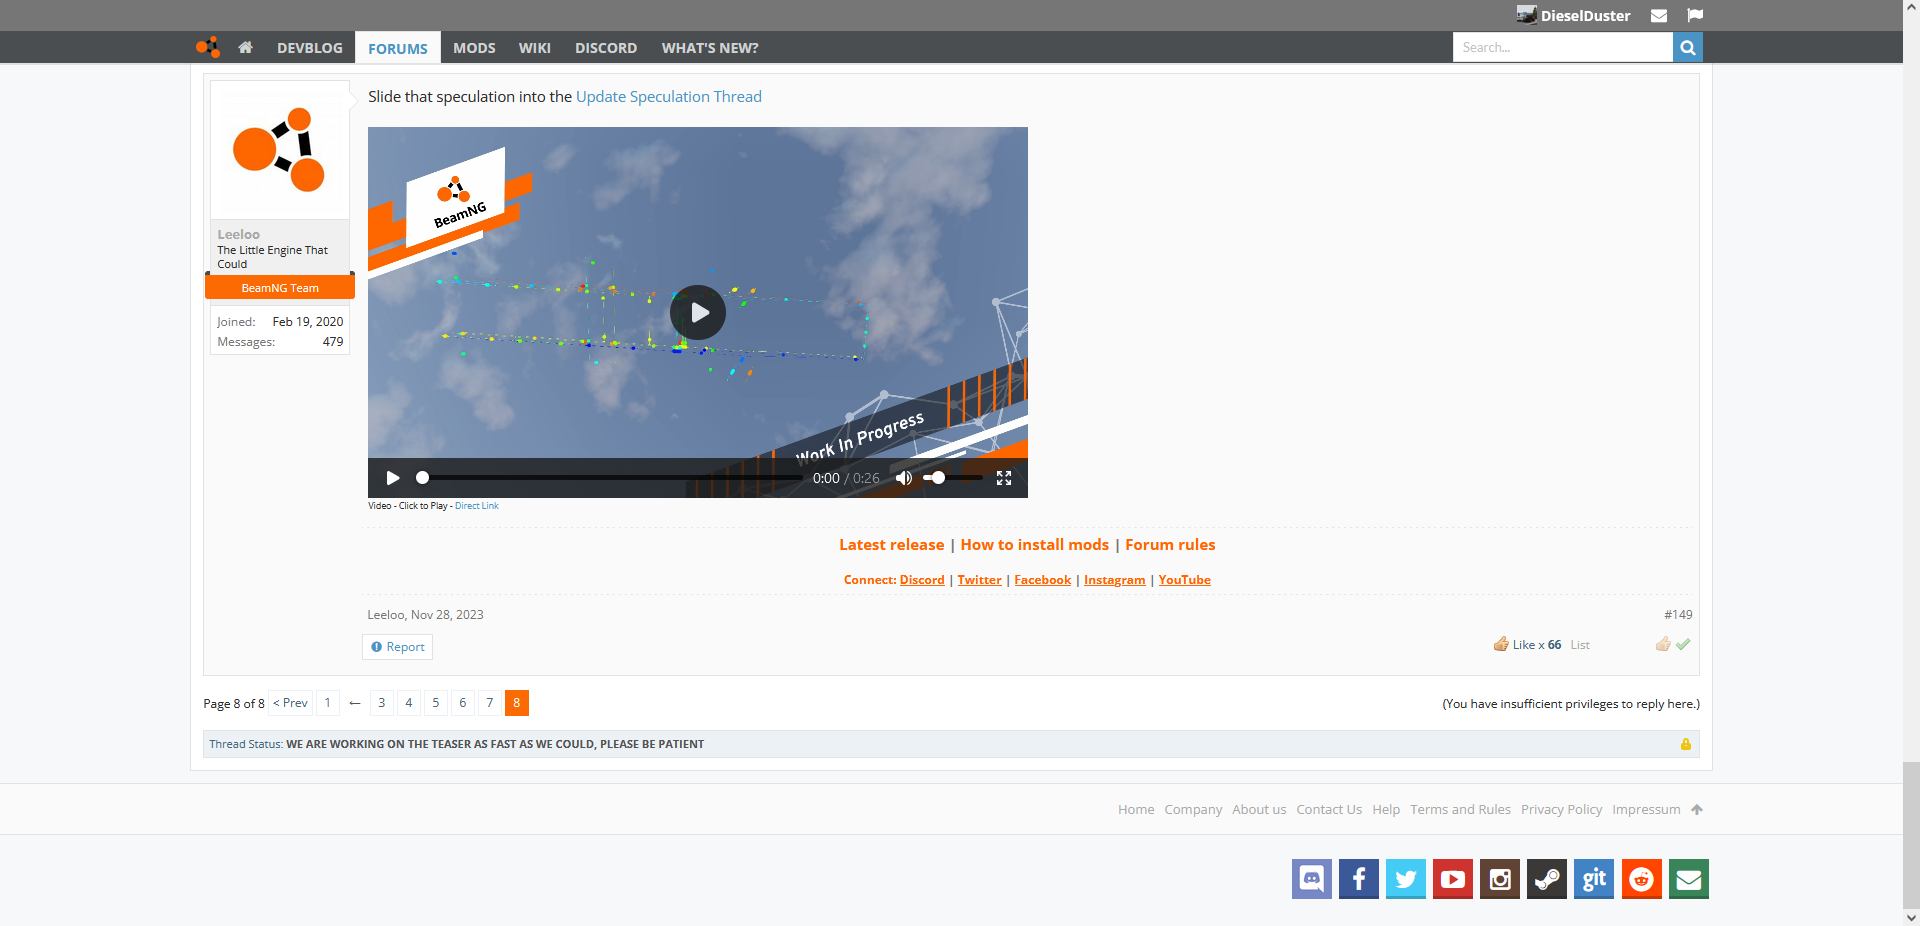Click the BeamNG Team banner
Image resolution: width=1920 pixels, height=926 pixels.
click(280, 288)
